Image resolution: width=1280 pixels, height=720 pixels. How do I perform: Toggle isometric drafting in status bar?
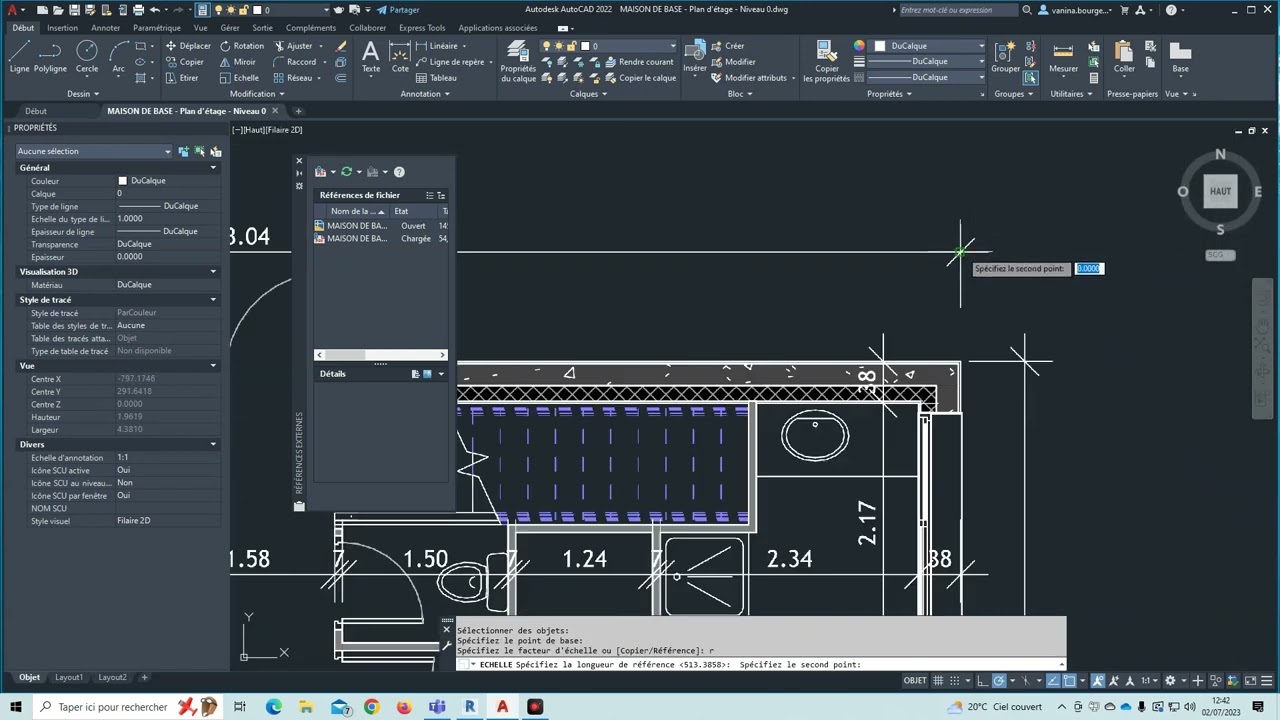click(1027, 681)
